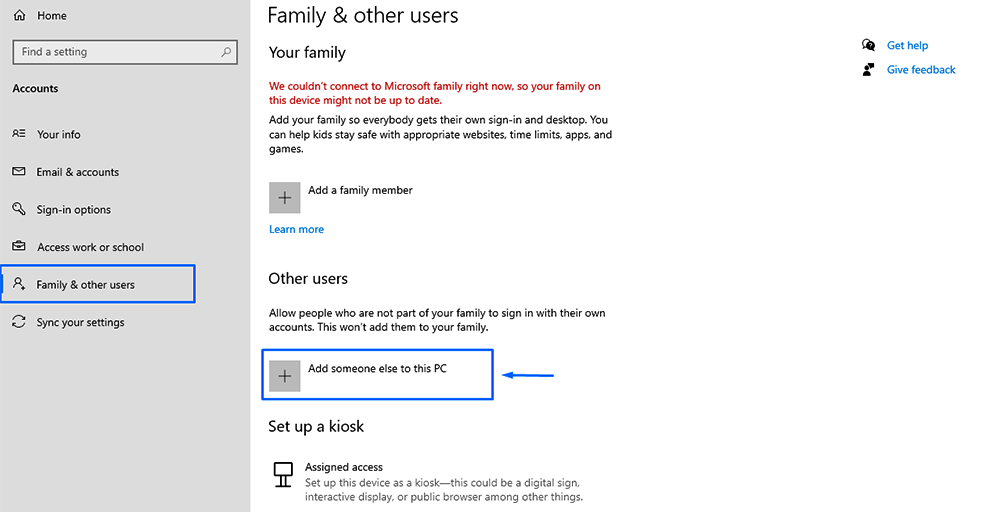The width and height of the screenshot is (1000, 512).
Task: Open the Learn more link
Action: (x=296, y=229)
